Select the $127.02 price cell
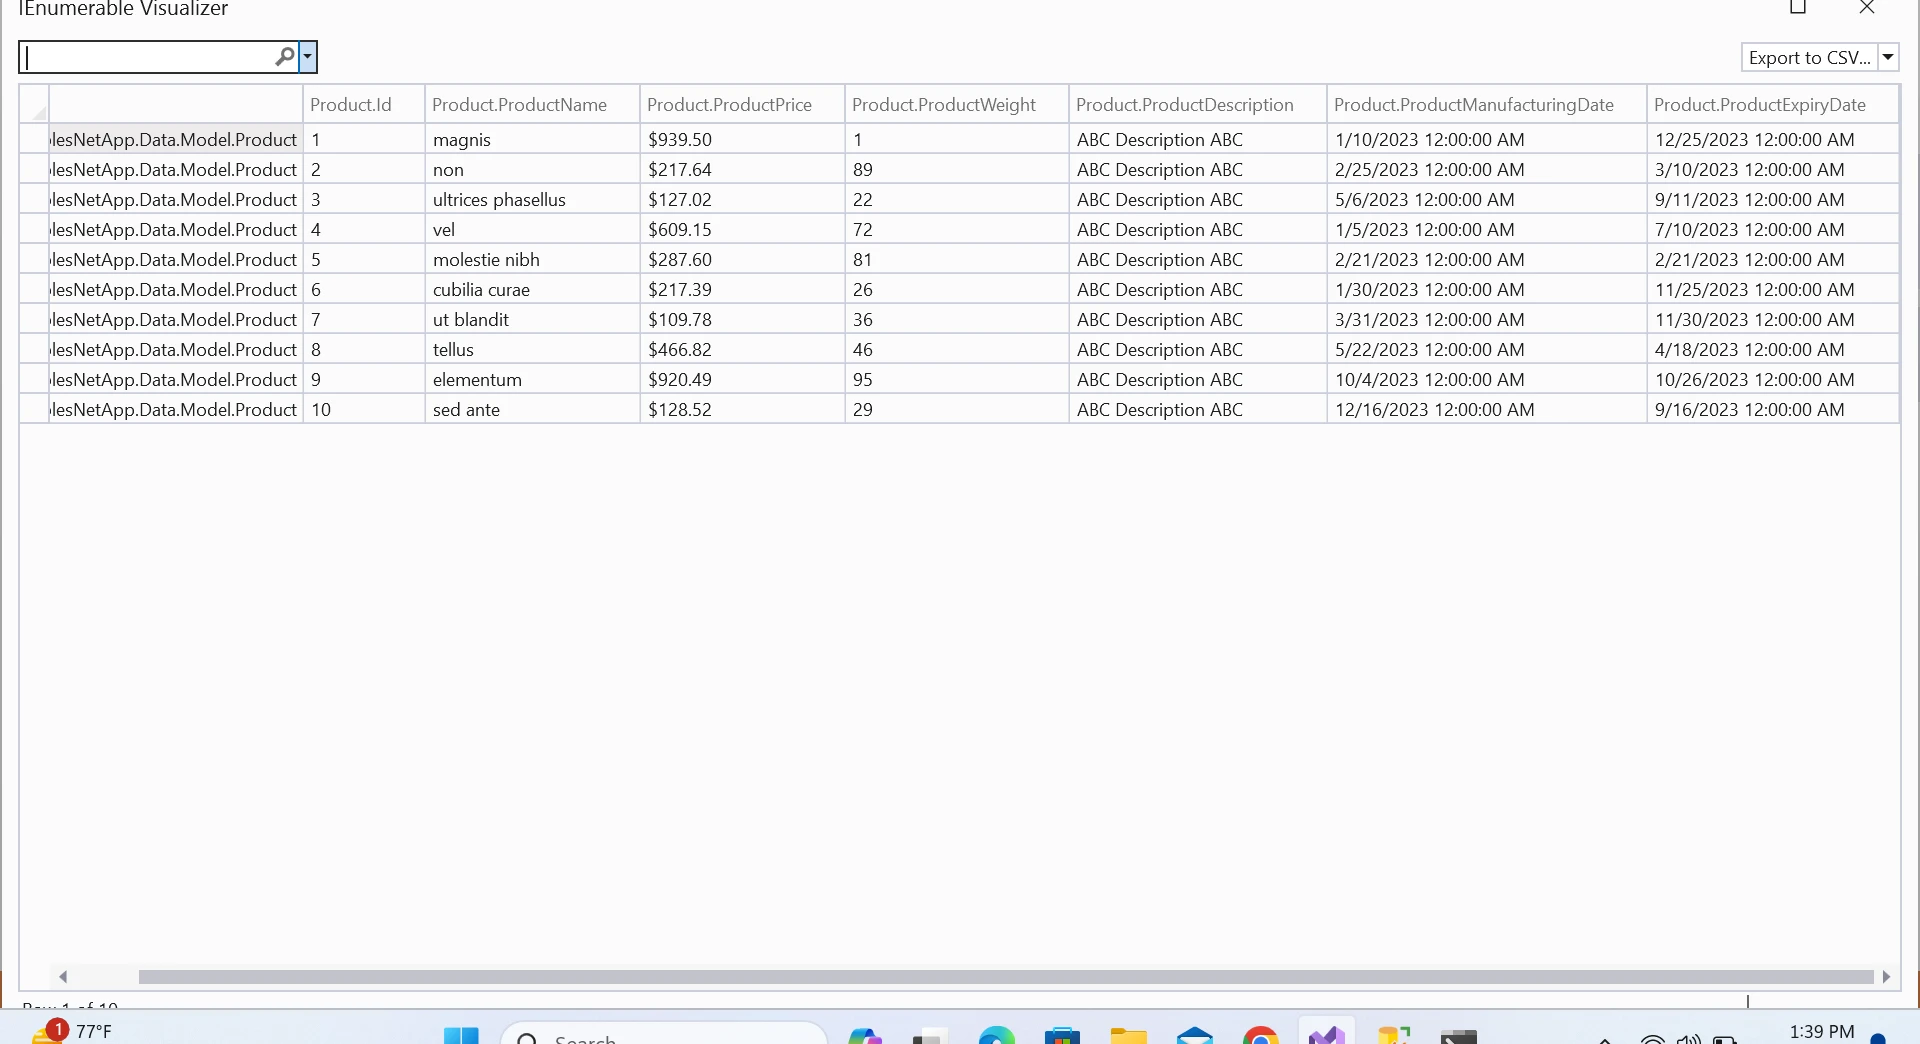This screenshot has height=1044, width=1920. click(x=742, y=199)
